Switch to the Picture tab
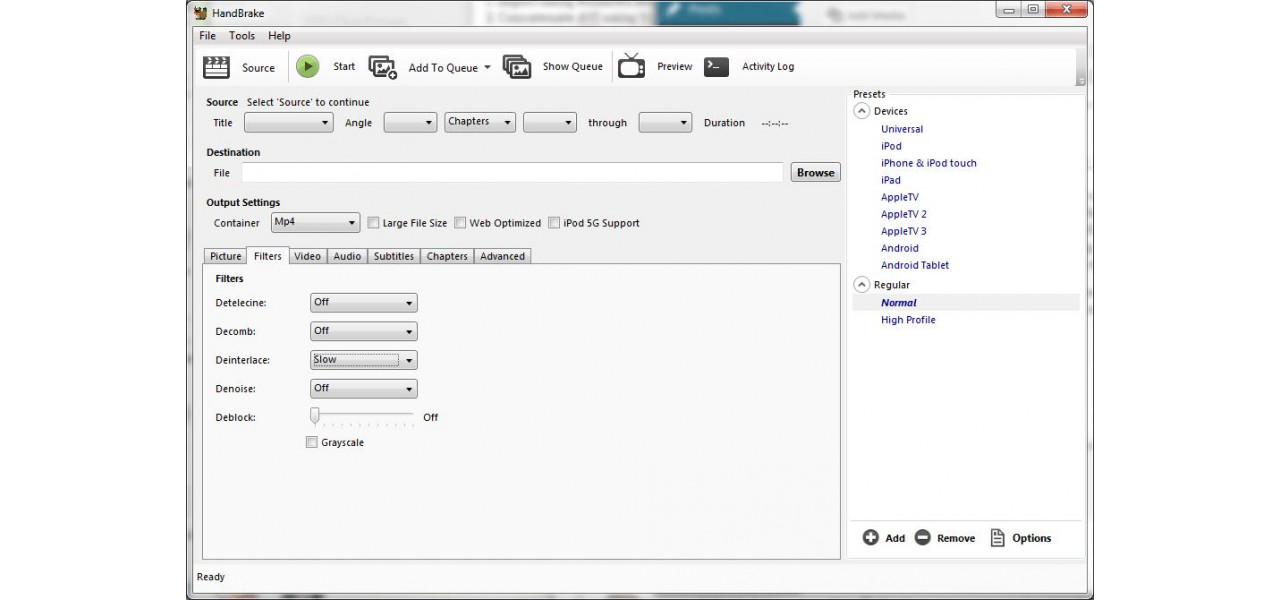This screenshot has height=600, width=1280. coord(226,256)
